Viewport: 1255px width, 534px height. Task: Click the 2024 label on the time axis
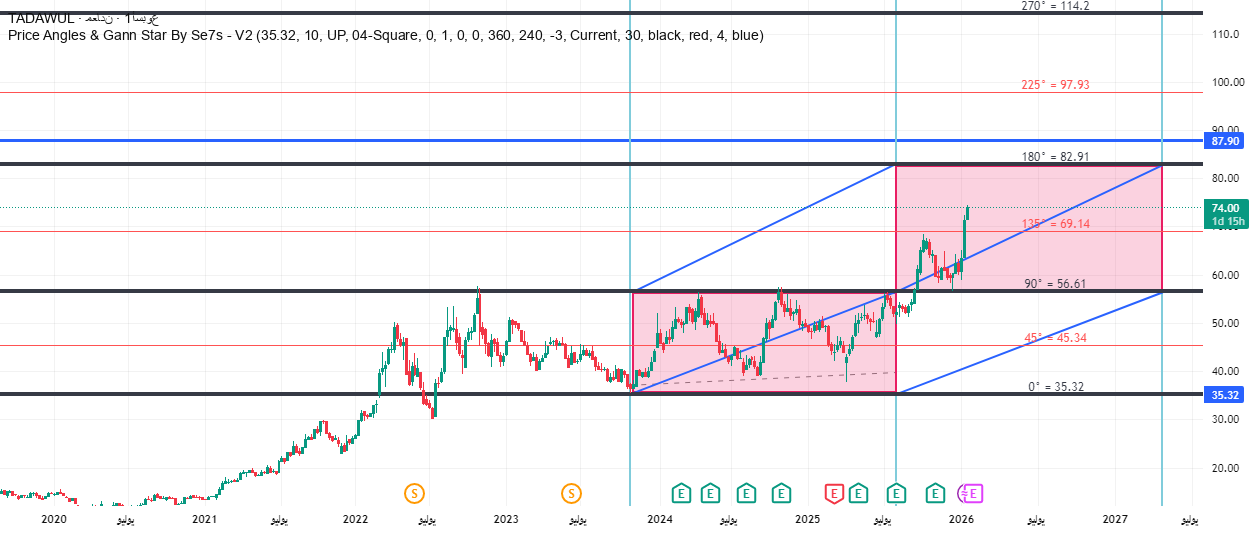coord(658,520)
